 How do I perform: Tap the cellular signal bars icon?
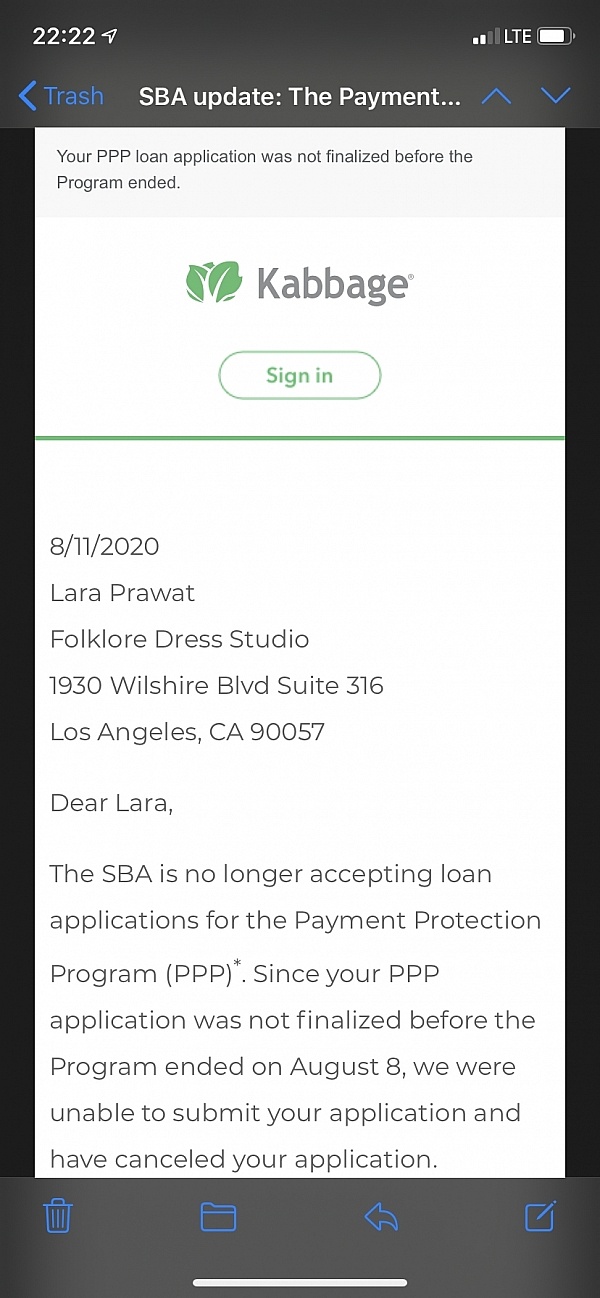click(x=485, y=37)
